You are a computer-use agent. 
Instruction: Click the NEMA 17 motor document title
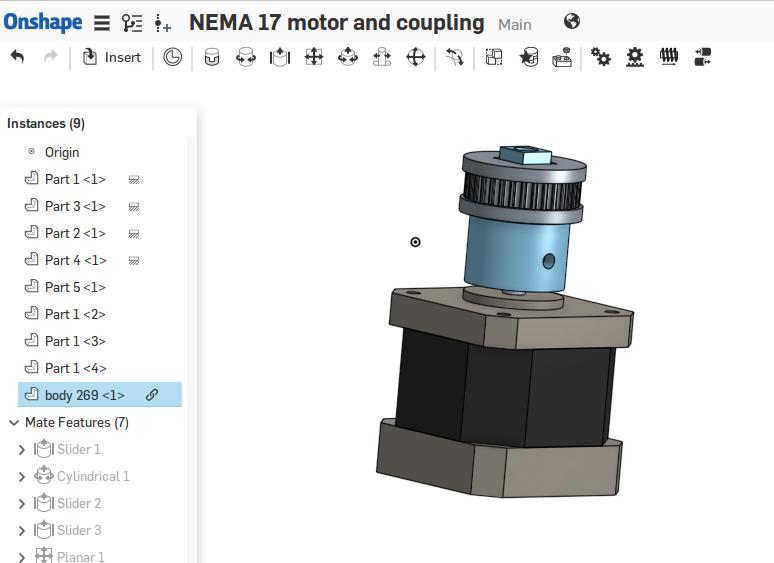point(336,23)
